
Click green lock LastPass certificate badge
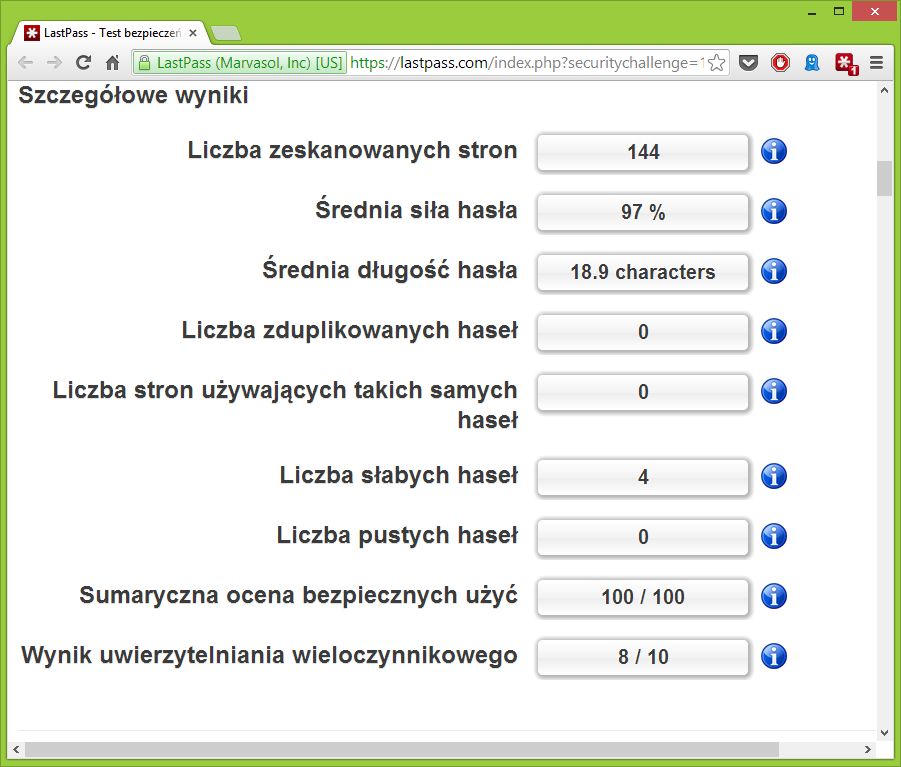(240, 63)
